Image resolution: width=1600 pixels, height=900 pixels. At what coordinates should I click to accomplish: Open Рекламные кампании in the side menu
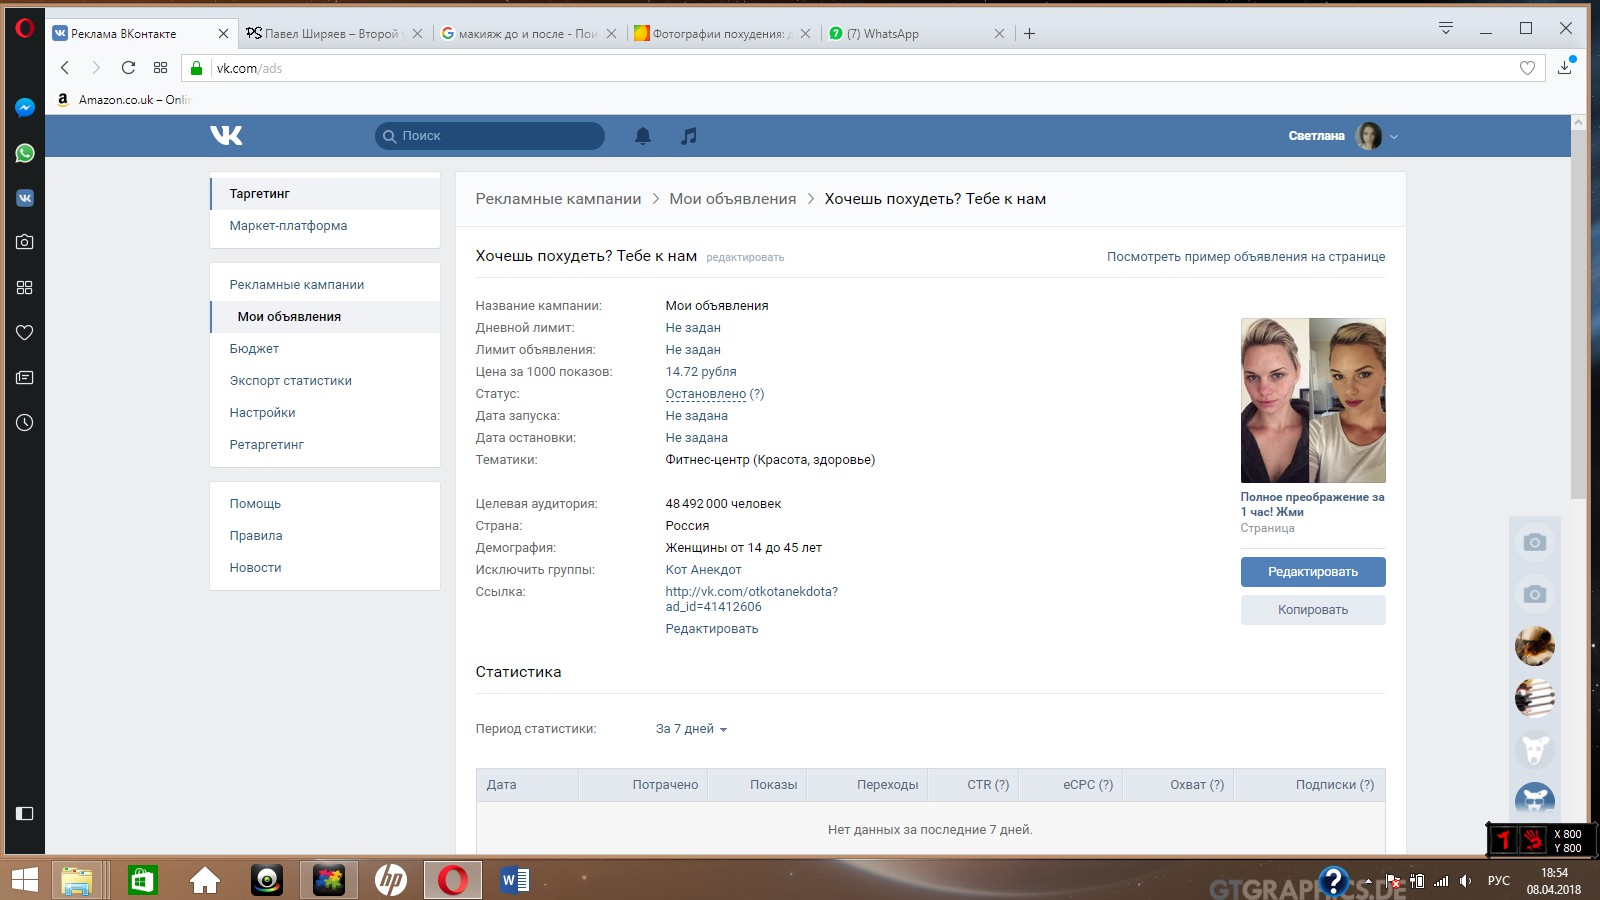pos(325,285)
